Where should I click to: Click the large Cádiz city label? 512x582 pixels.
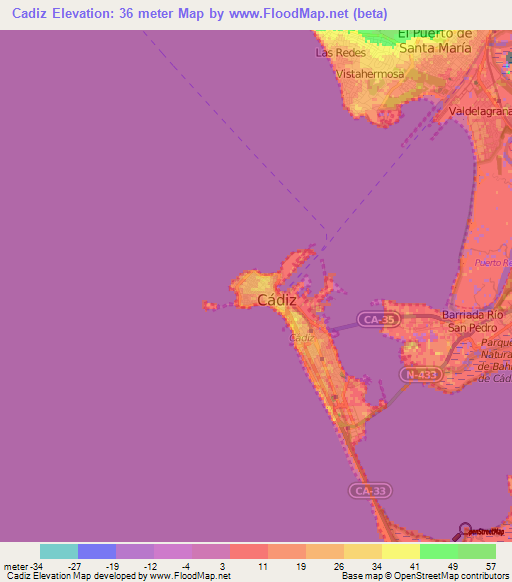point(277,300)
